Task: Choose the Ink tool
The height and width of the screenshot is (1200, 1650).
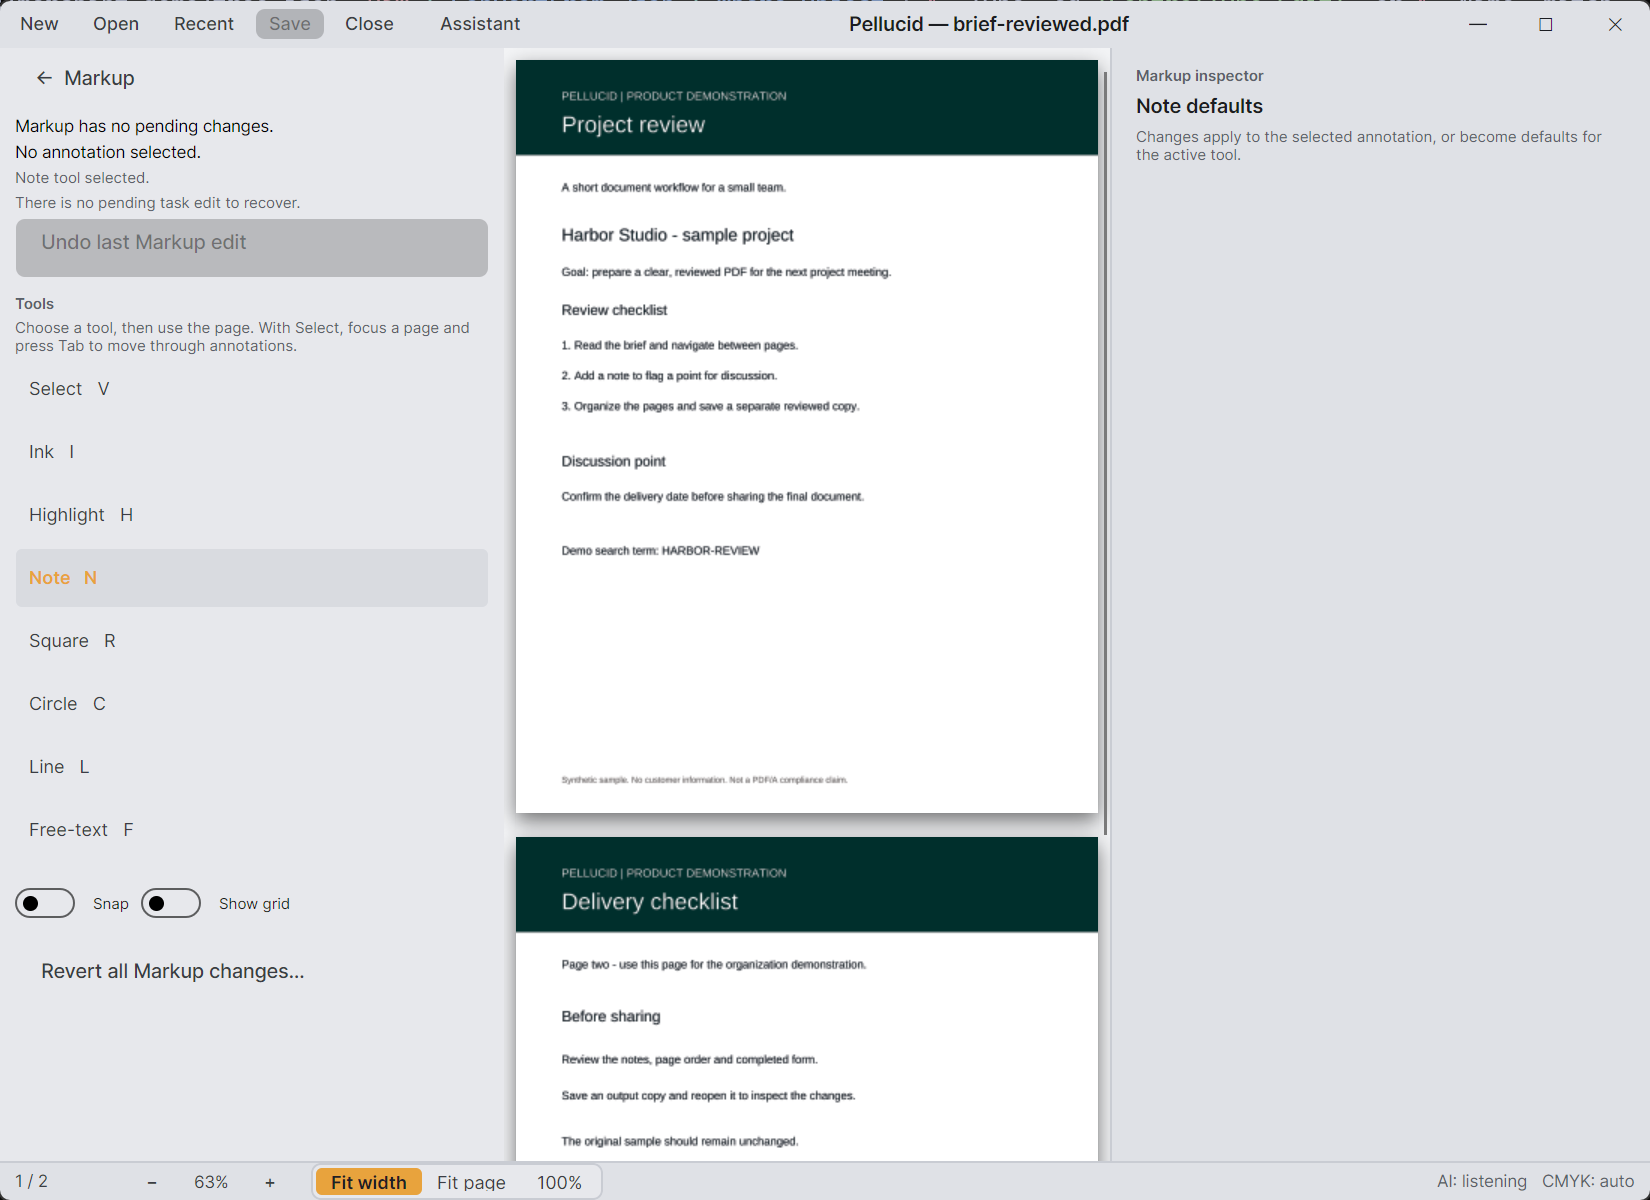Action: [x=252, y=452]
